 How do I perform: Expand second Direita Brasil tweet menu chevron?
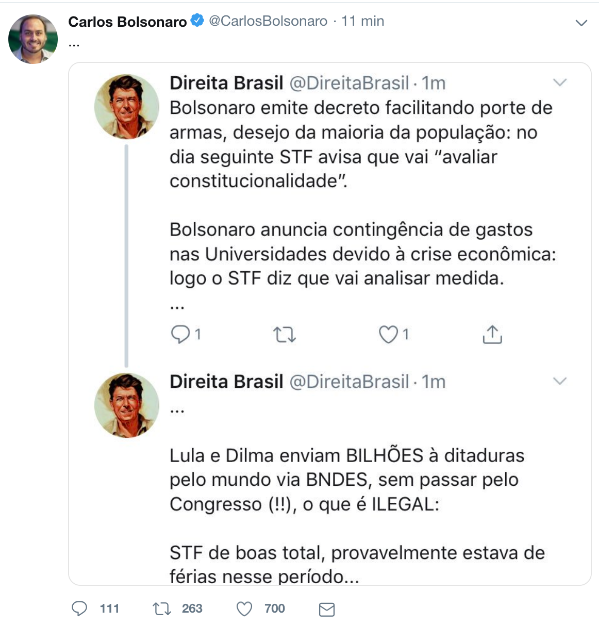(x=560, y=381)
